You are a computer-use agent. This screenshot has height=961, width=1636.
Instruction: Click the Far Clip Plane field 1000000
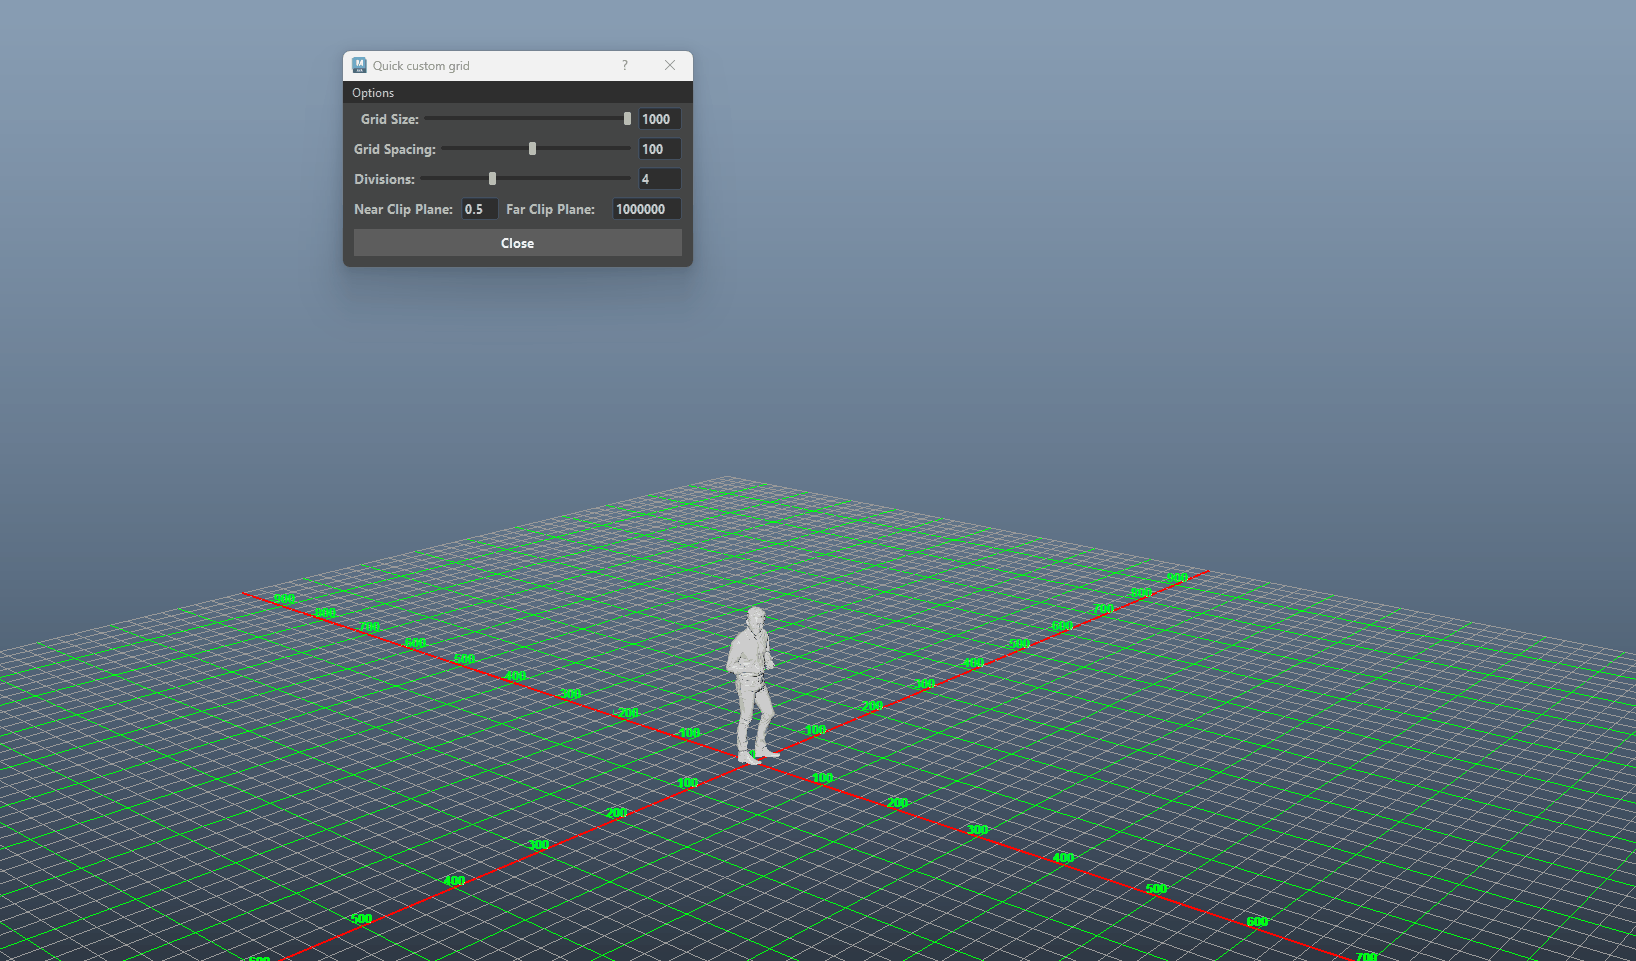[x=647, y=209]
